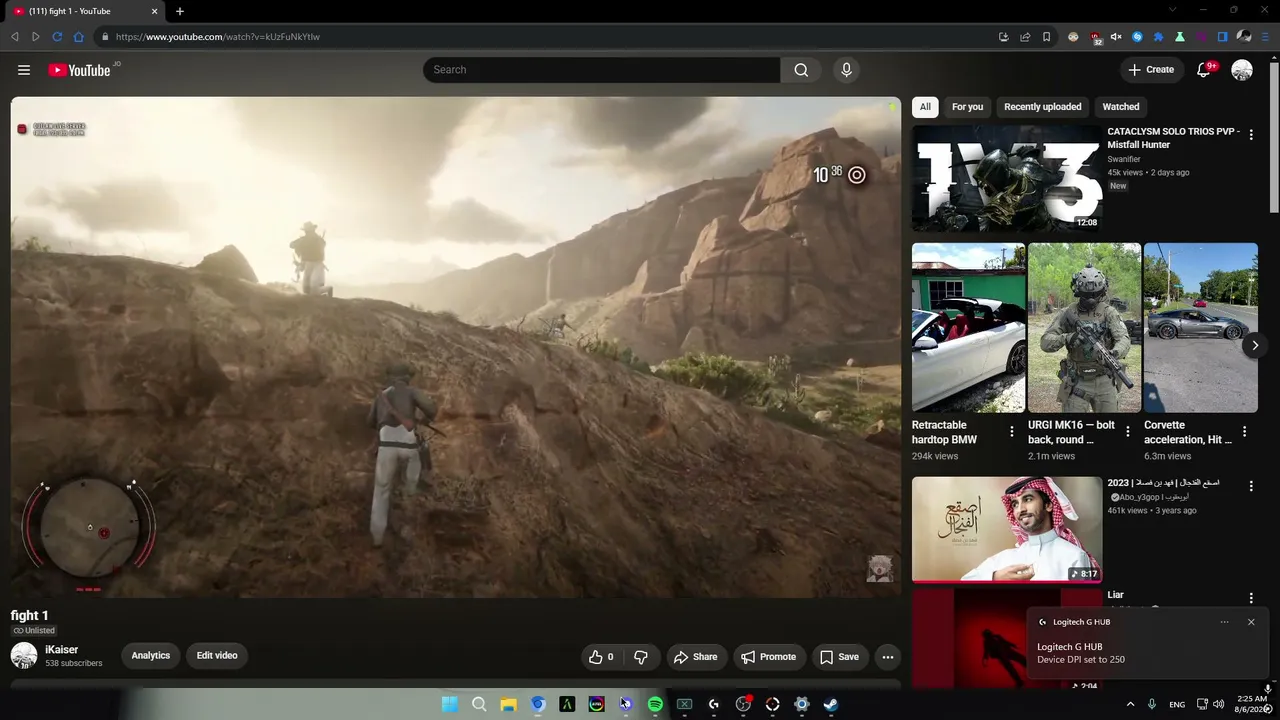
Task: Open the URGI MK16 short thumbnail
Action: (1084, 328)
